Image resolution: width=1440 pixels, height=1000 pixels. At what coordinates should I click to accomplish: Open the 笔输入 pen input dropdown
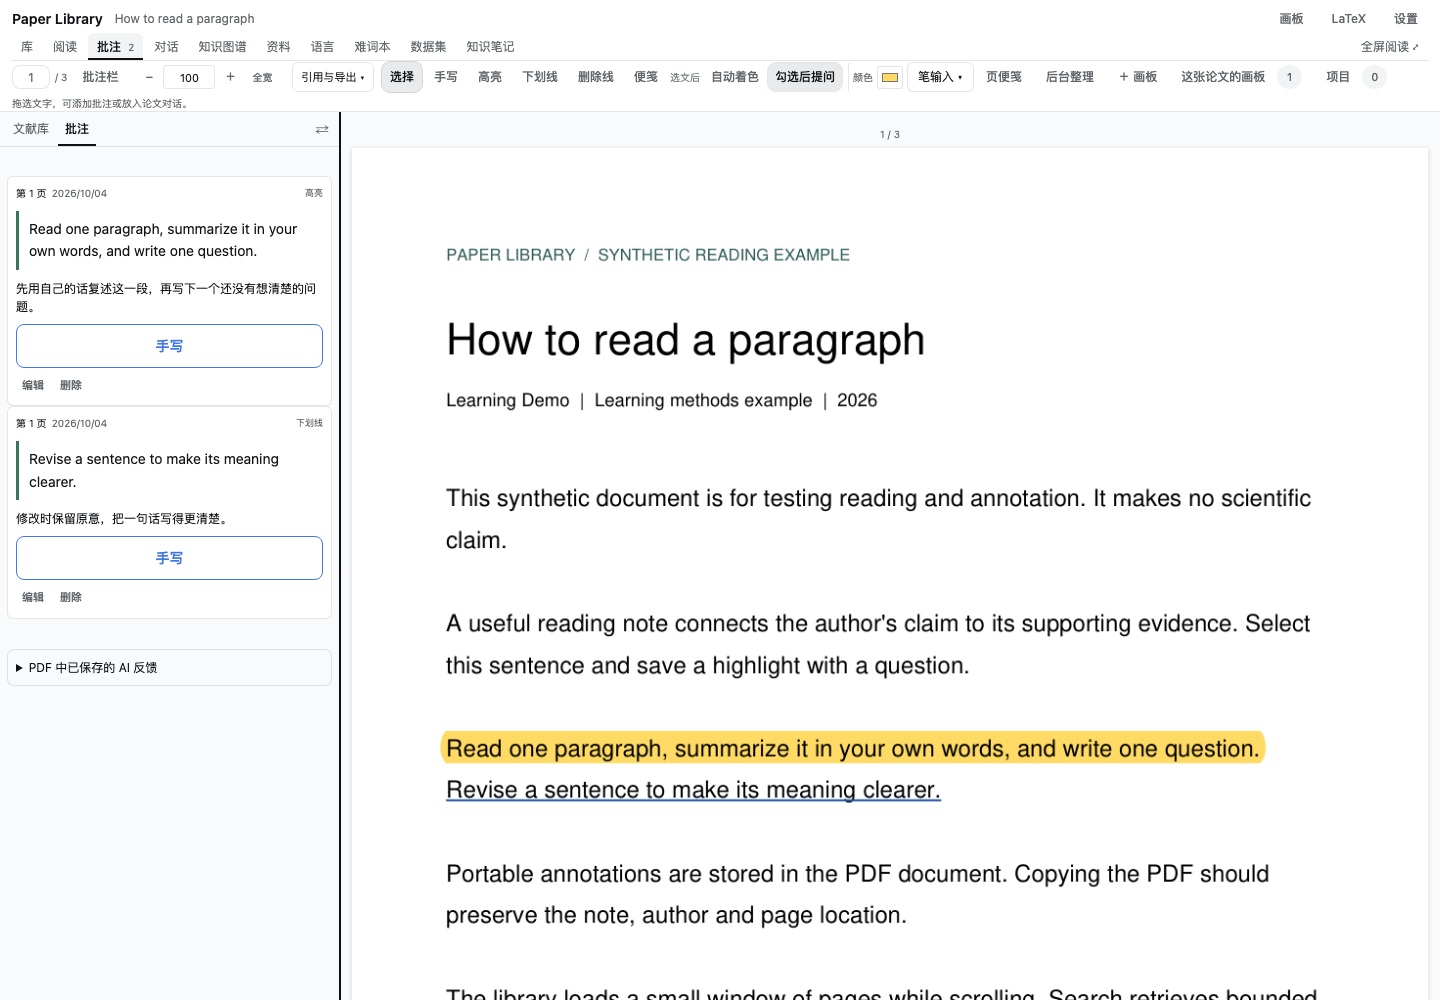click(940, 77)
